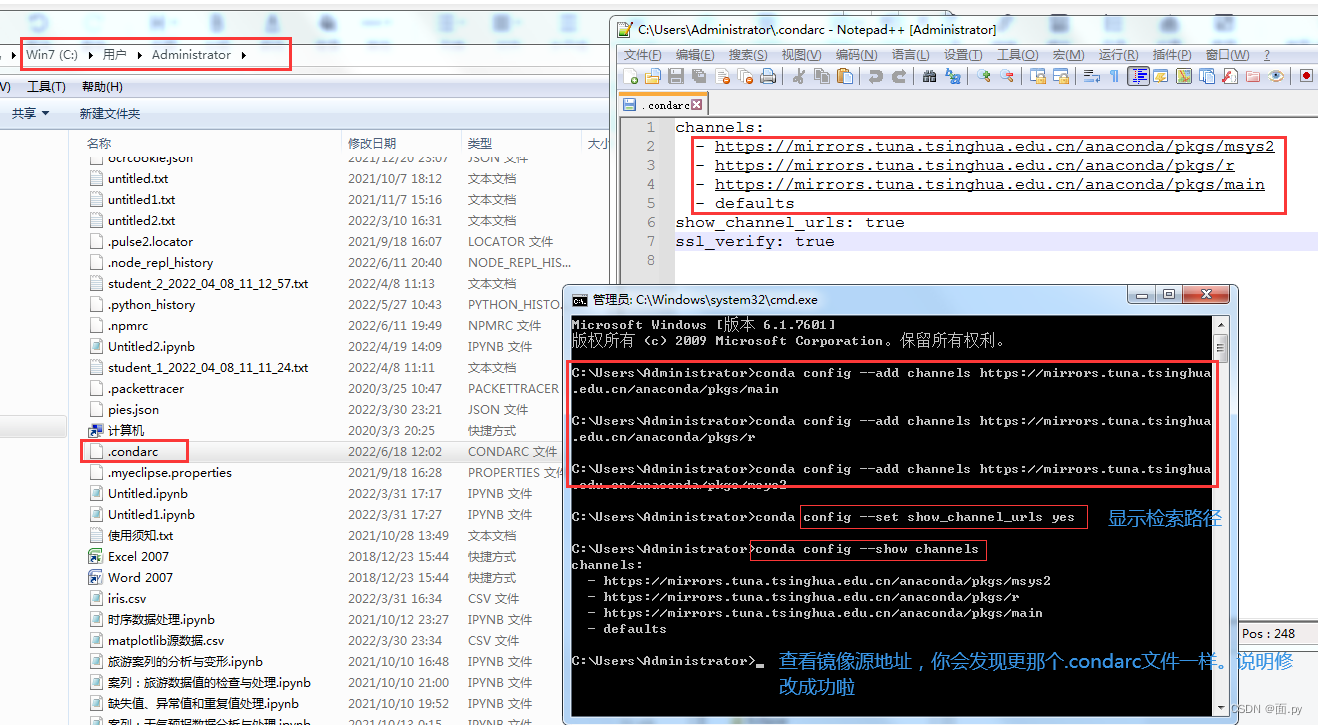Screen dimensions: 1318x725
Task: Click the Paste icon in Notepad++ toolbar
Action: [x=845, y=76]
